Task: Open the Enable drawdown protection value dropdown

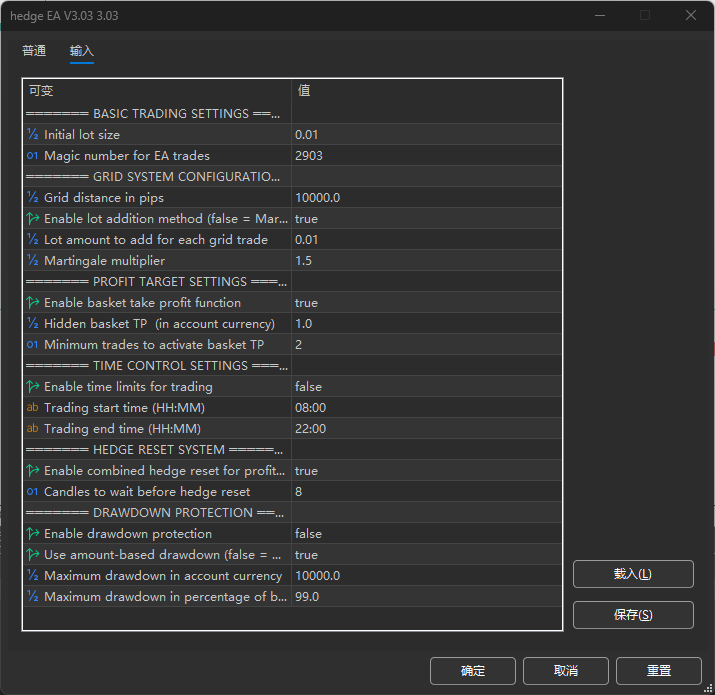Action: [426, 534]
